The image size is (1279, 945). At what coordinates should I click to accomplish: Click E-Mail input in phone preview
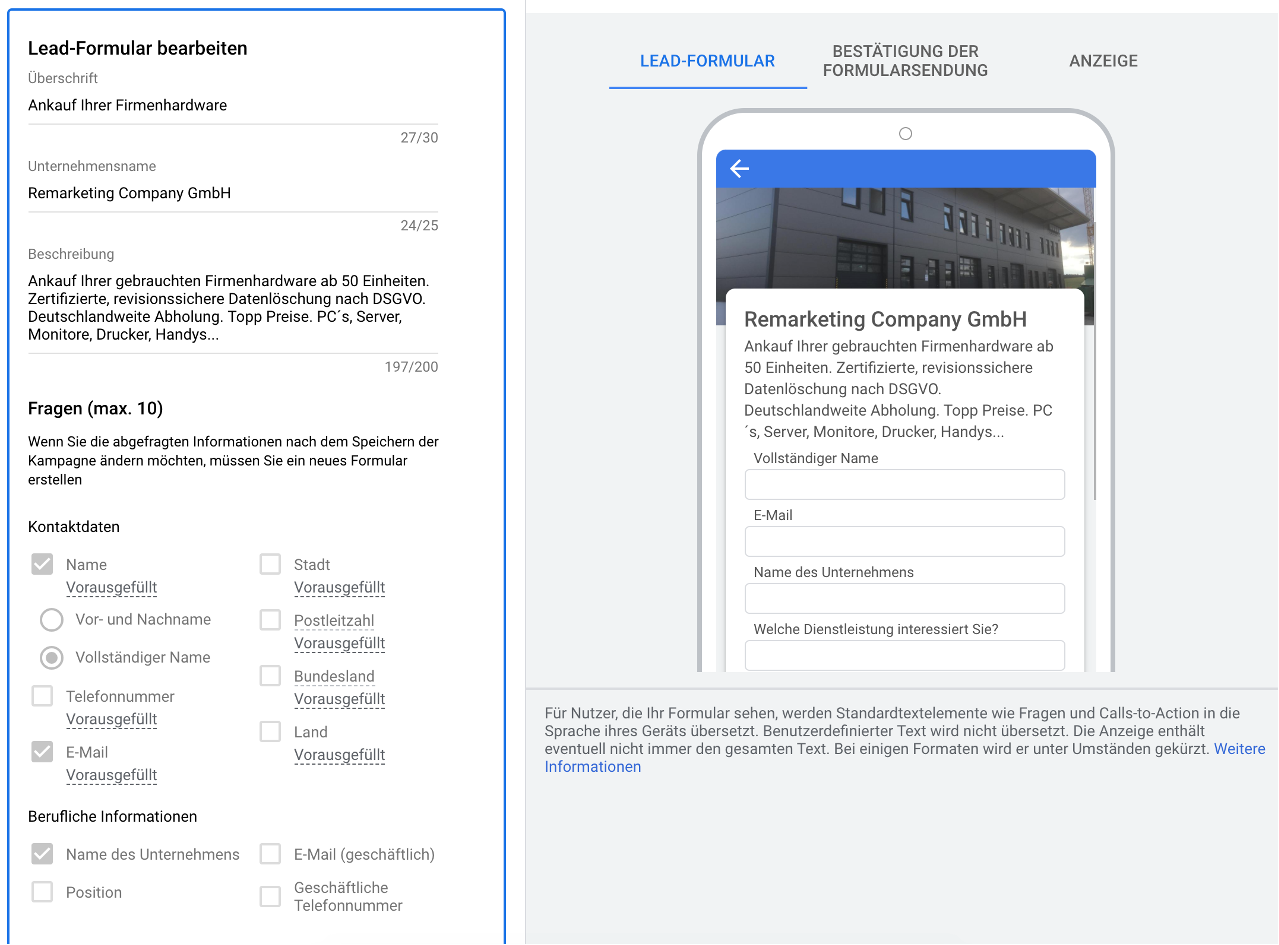coord(905,542)
